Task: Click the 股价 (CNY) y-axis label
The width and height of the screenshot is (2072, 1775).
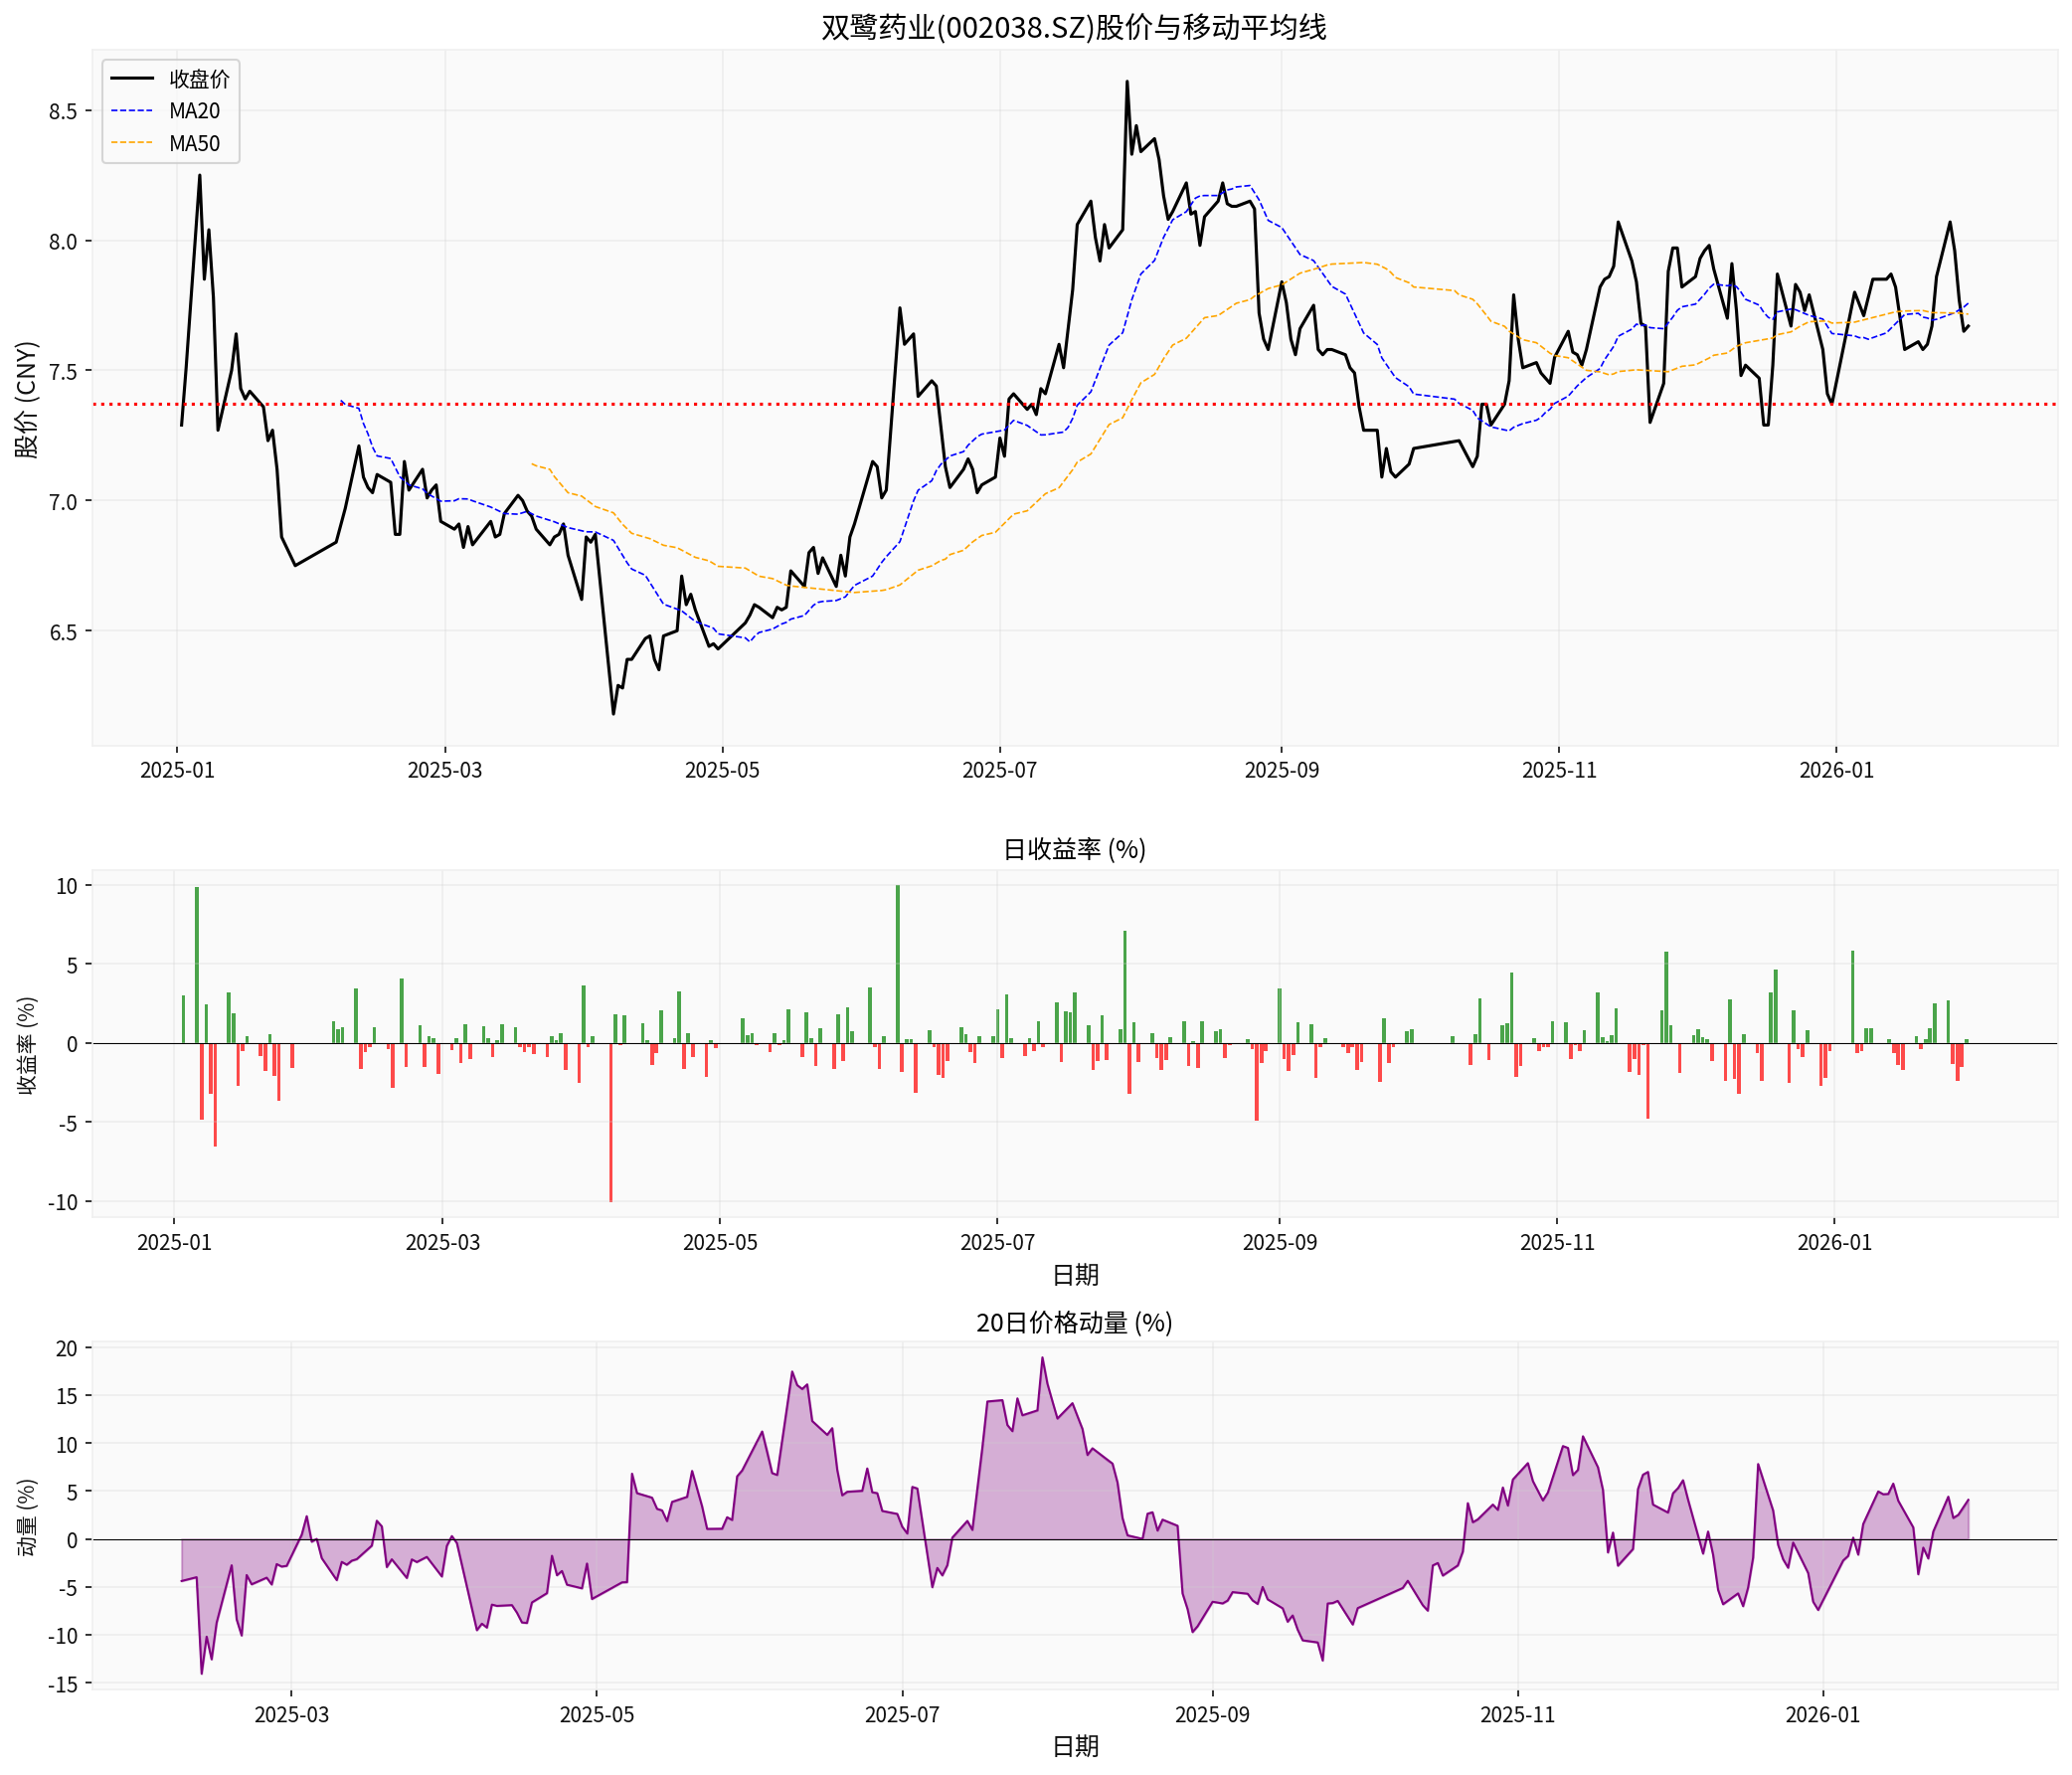Action: coord(27,400)
